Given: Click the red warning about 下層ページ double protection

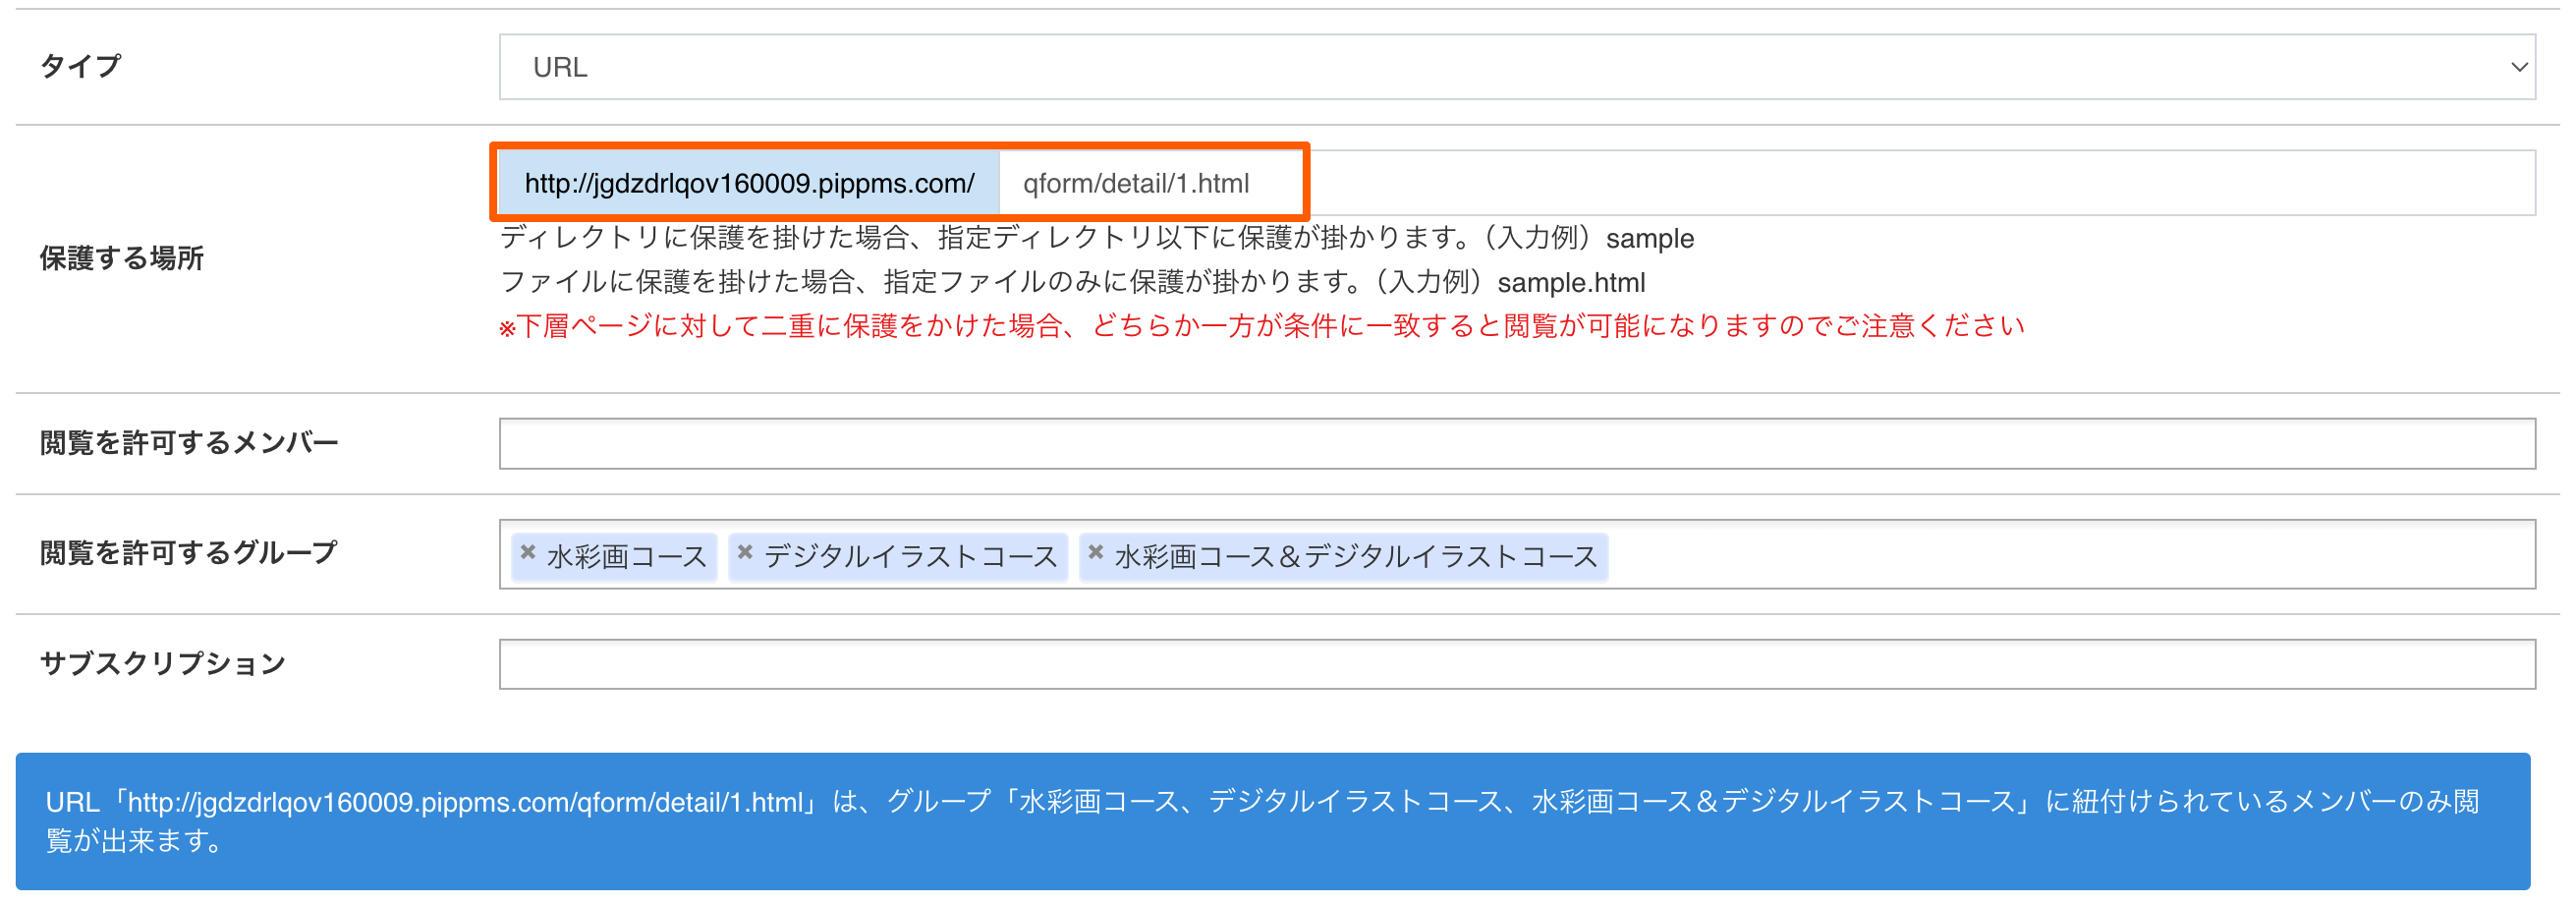Looking at the screenshot, I should click(x=1262, y=326).
